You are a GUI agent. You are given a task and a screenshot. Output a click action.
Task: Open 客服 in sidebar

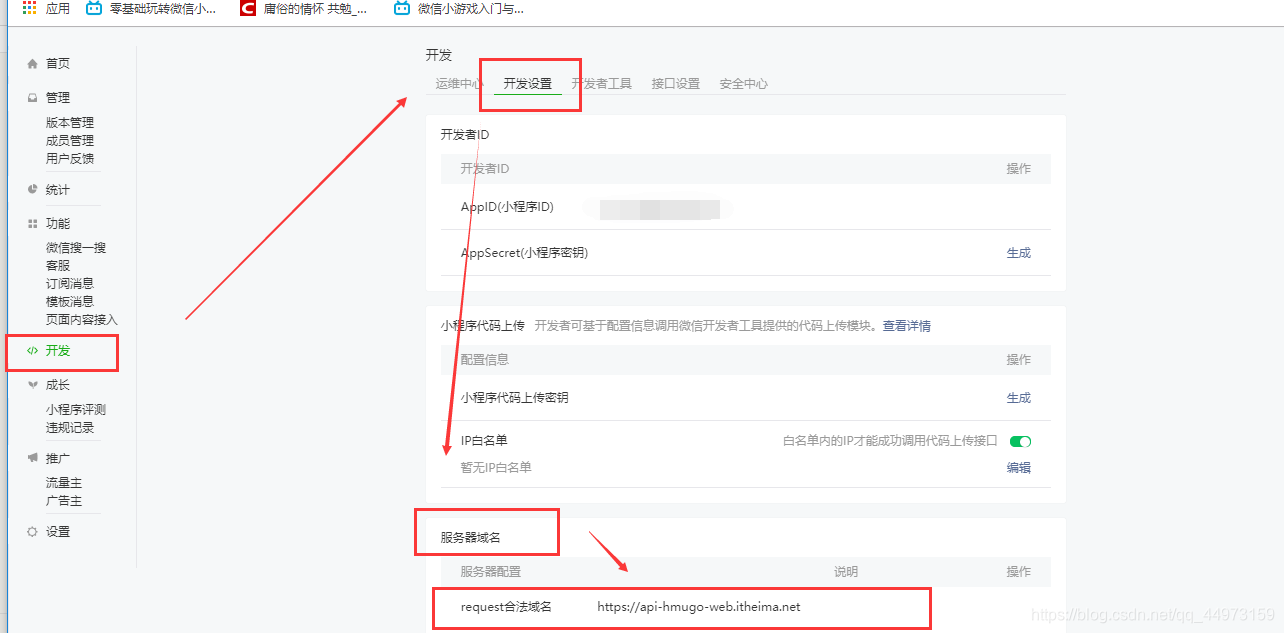pos(58,266)
